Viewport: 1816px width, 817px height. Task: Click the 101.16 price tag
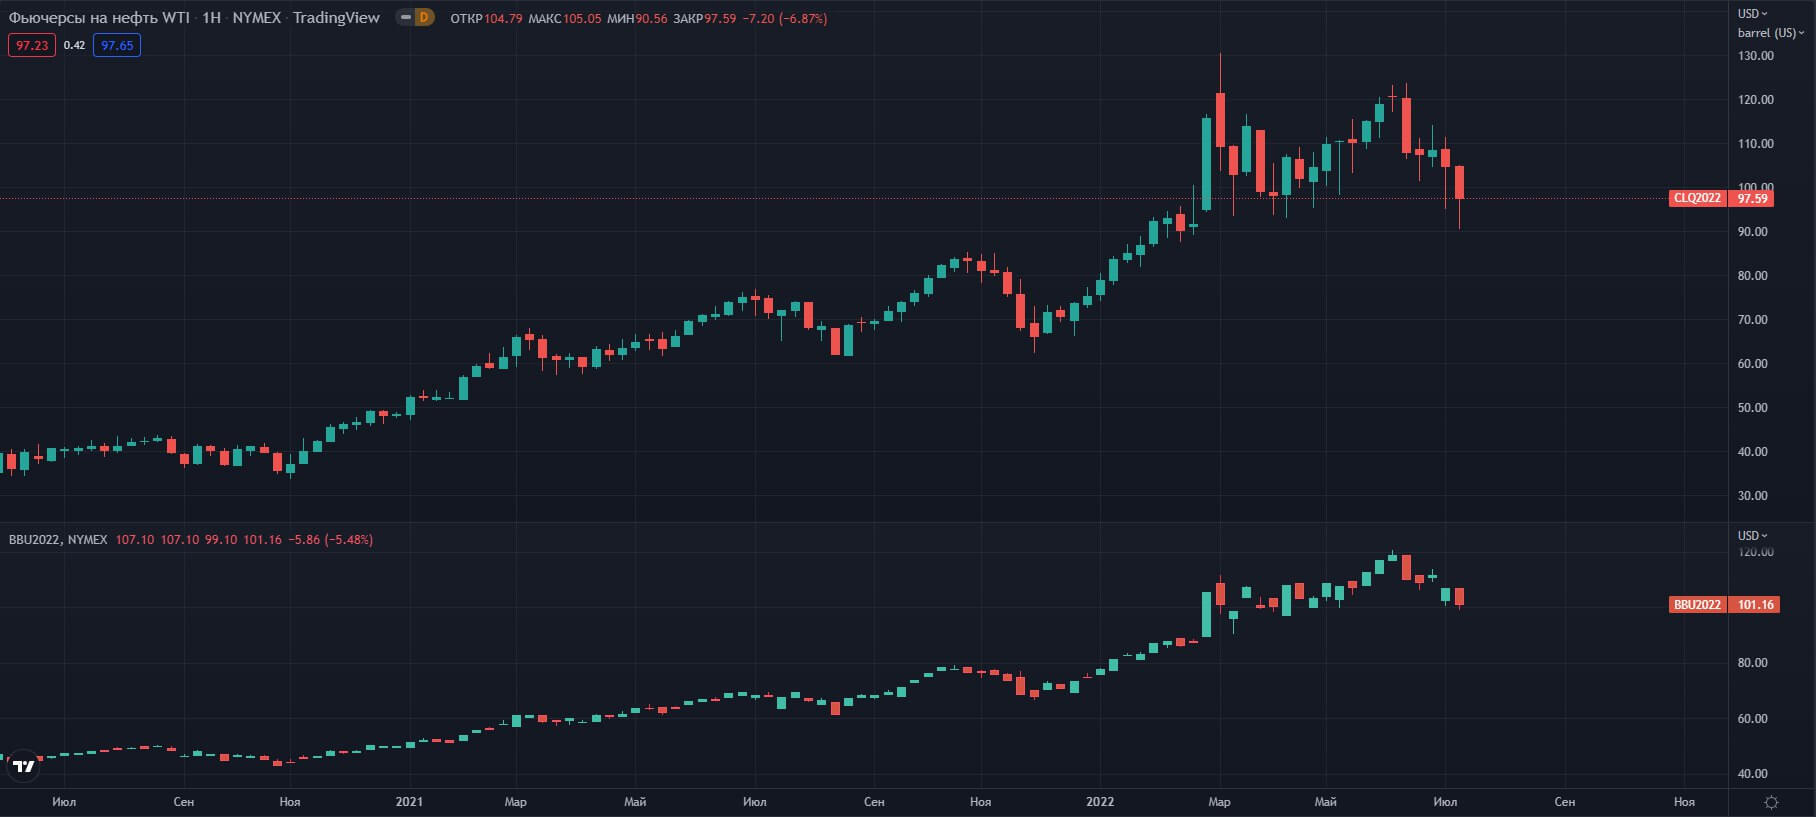coord(1755,605)
